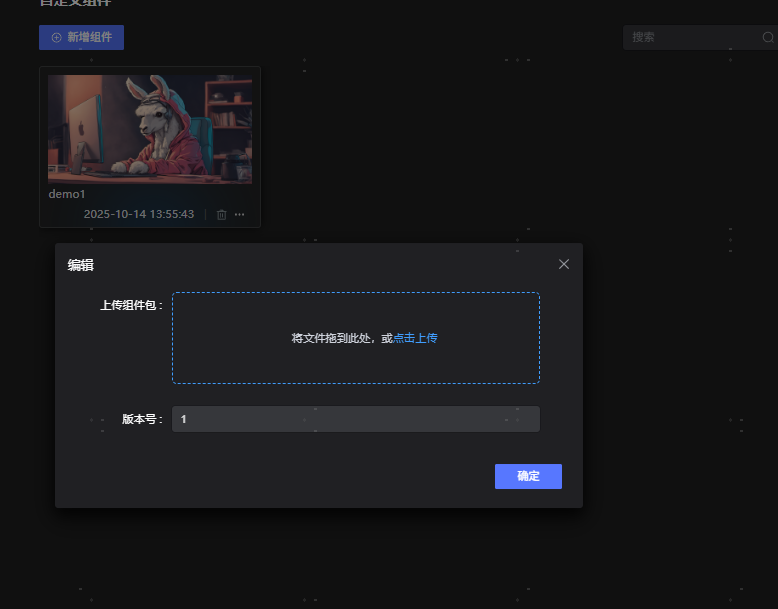Click the 编辑 dialog title
This screenshot has height=609, width=778.
[80, 265]
